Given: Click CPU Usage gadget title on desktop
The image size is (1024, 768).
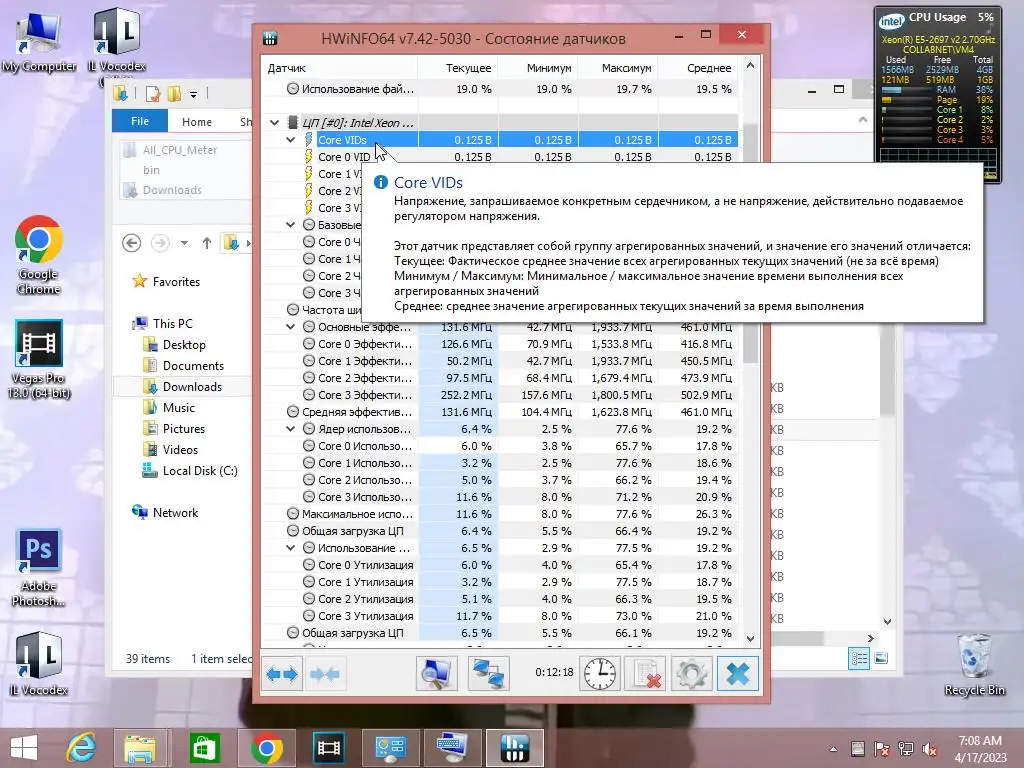Looking at the screenshot, I should (x=936, y=18).
